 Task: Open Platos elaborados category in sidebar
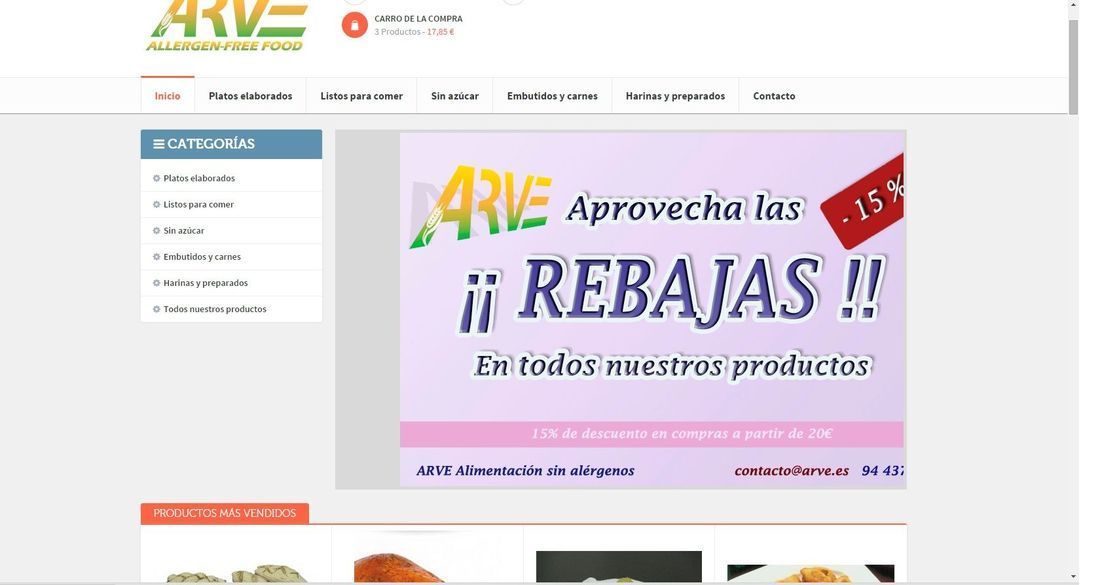coord(199,178)
